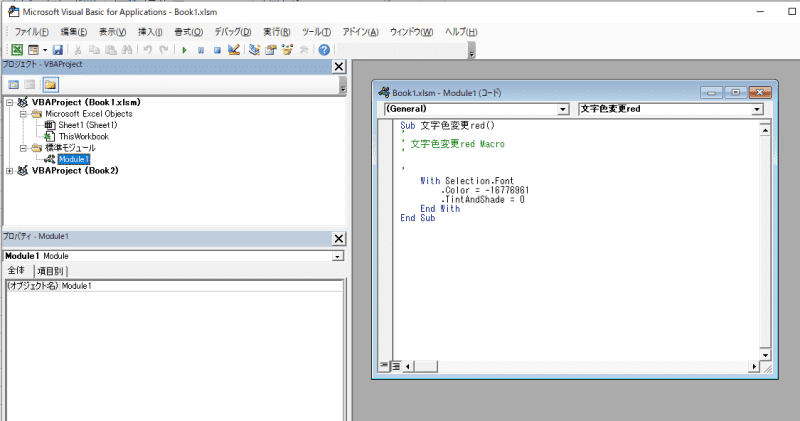Collapse Microsoft Excel Objects folder

23,114
